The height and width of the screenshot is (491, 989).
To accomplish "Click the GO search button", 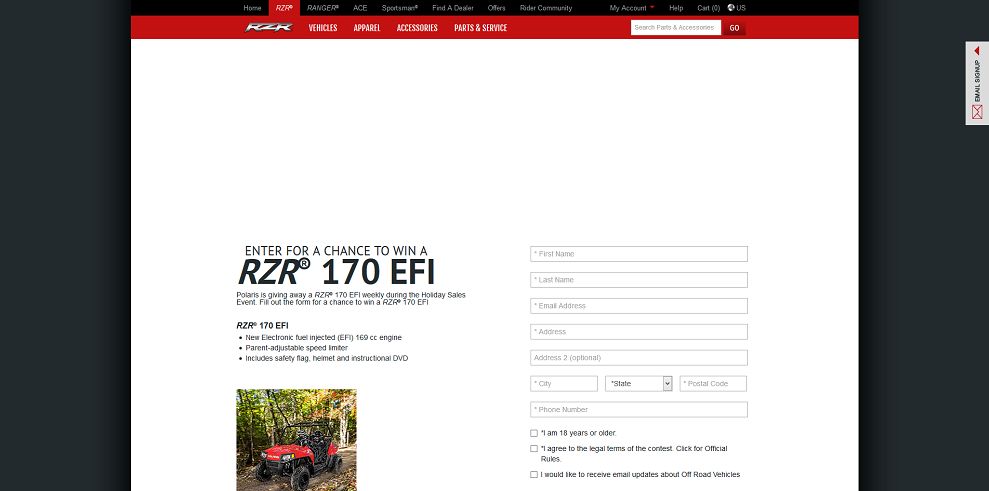I will click(734, 28).
